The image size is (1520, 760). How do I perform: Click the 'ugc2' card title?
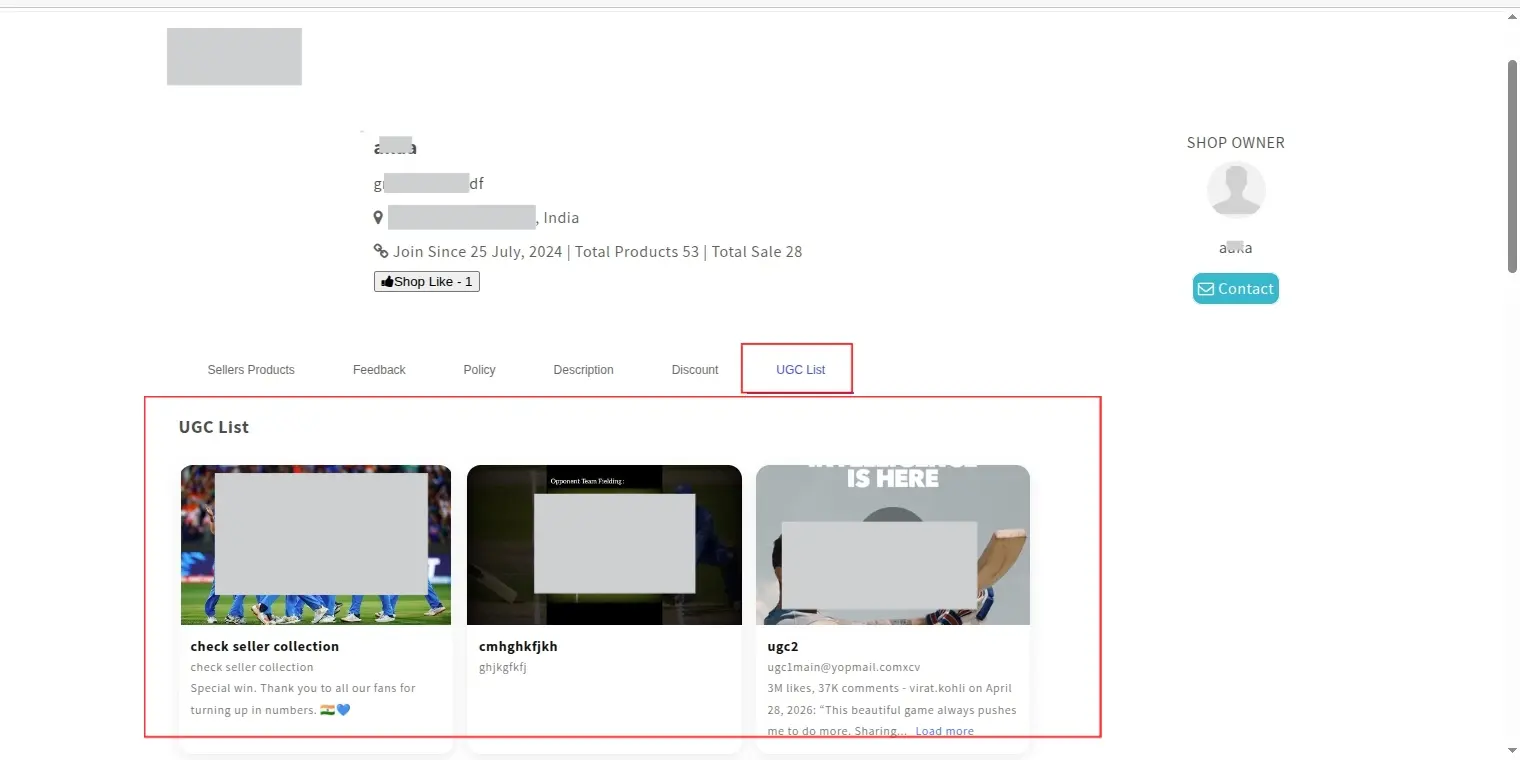tap(783, 646)
